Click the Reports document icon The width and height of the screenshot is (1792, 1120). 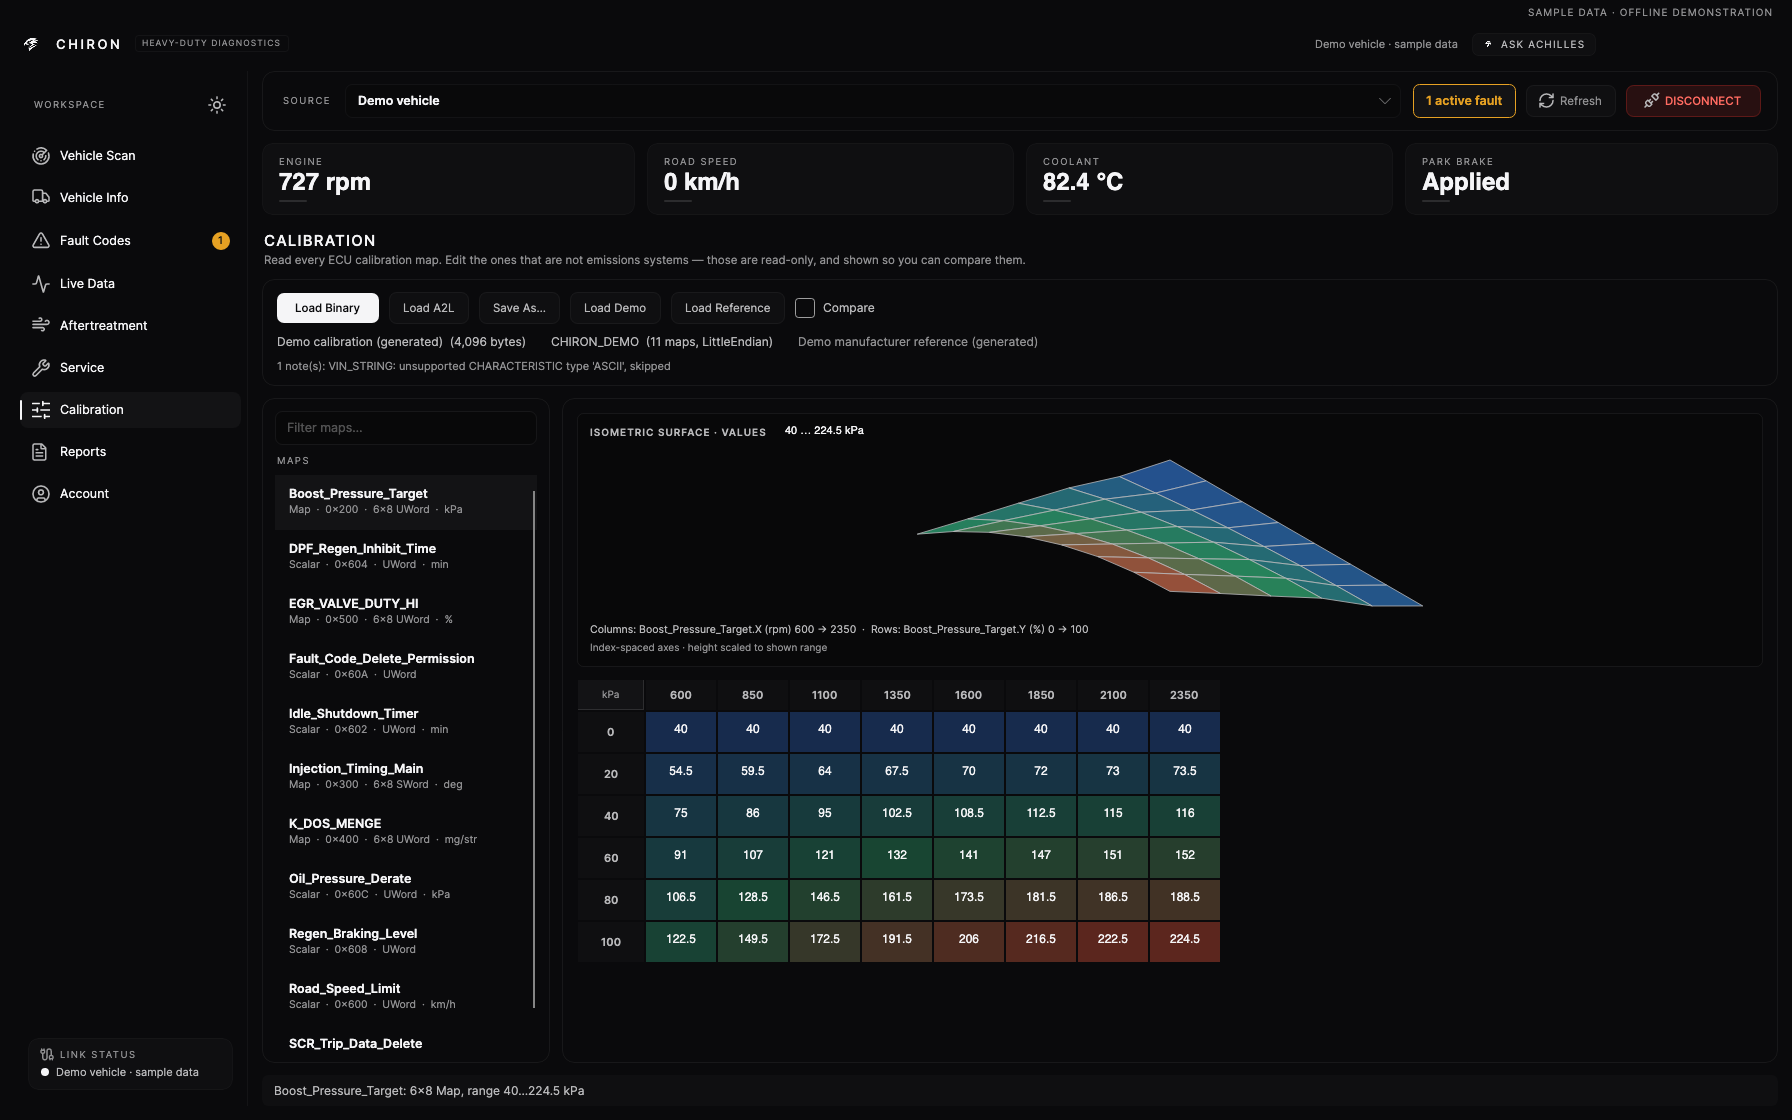click(41, 452)
